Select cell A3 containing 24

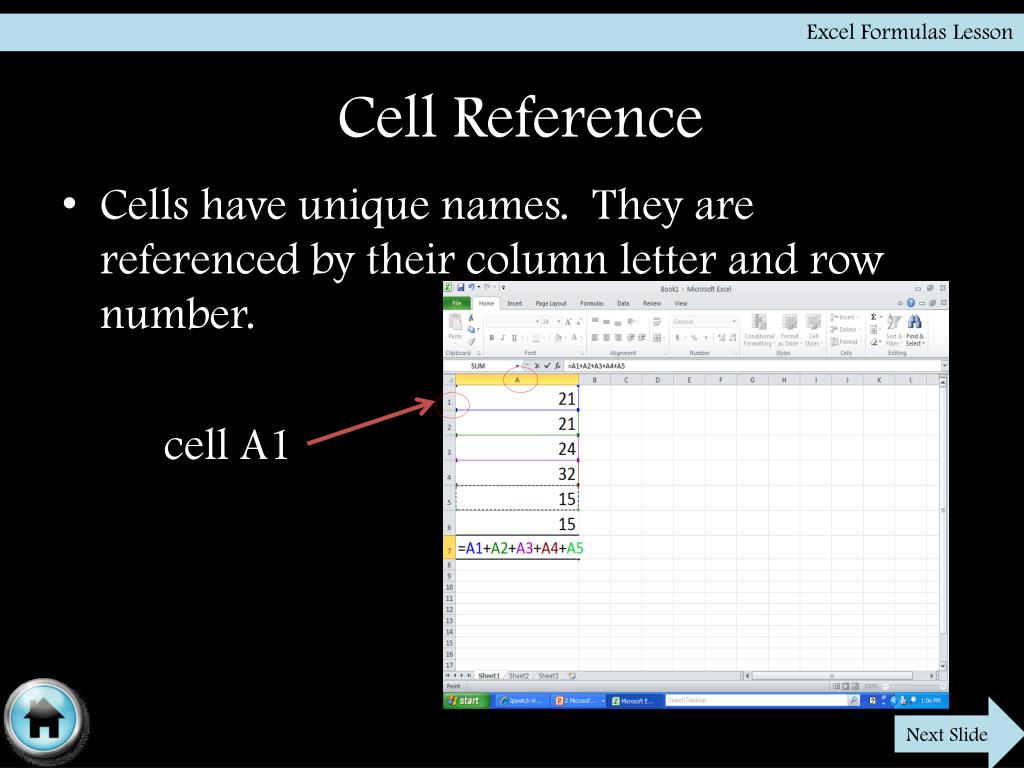[x=517, y=449]
